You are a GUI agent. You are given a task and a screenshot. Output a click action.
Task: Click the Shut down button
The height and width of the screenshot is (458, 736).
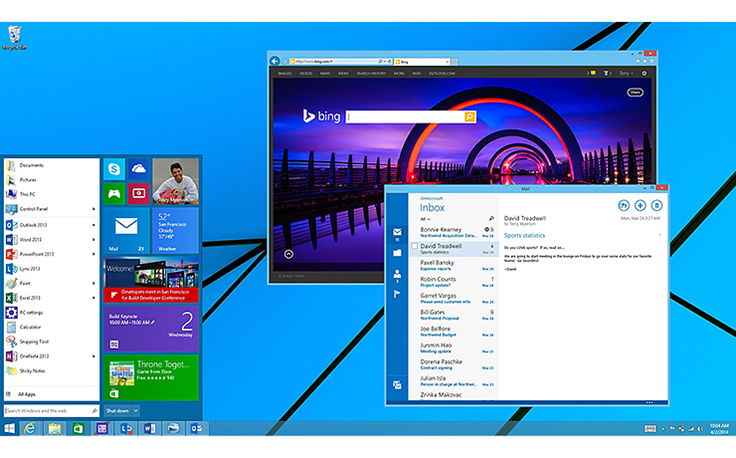tap(117, 411)
